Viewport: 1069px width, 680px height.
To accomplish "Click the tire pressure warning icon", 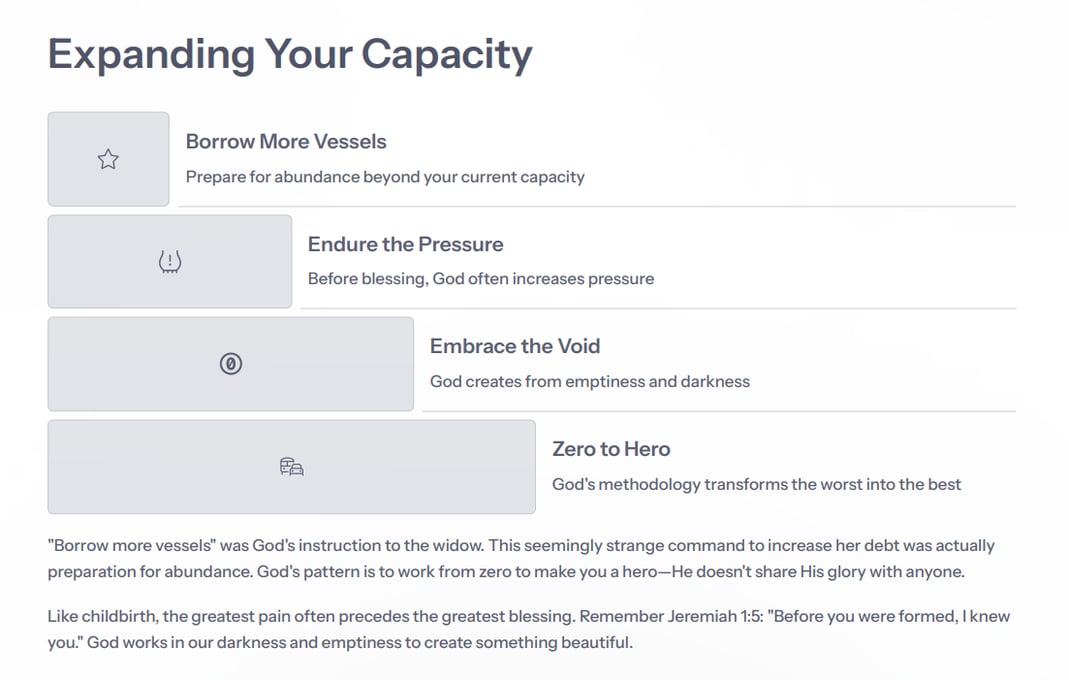I will coord(170,262).
